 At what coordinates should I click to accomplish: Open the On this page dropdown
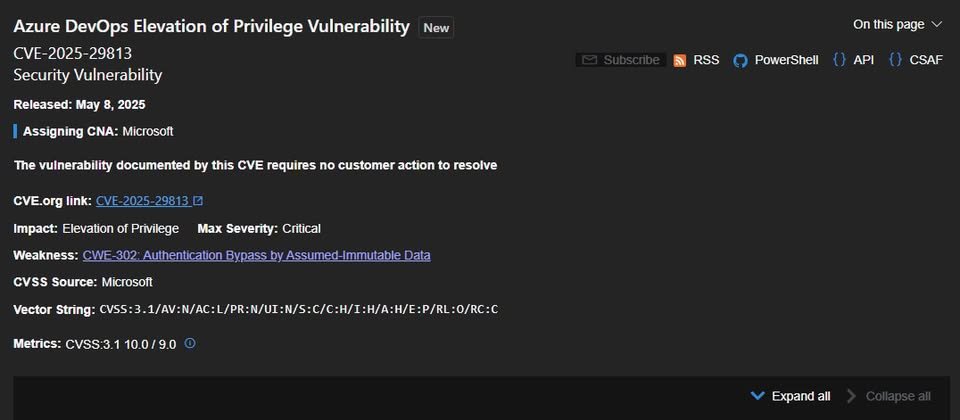897,24
